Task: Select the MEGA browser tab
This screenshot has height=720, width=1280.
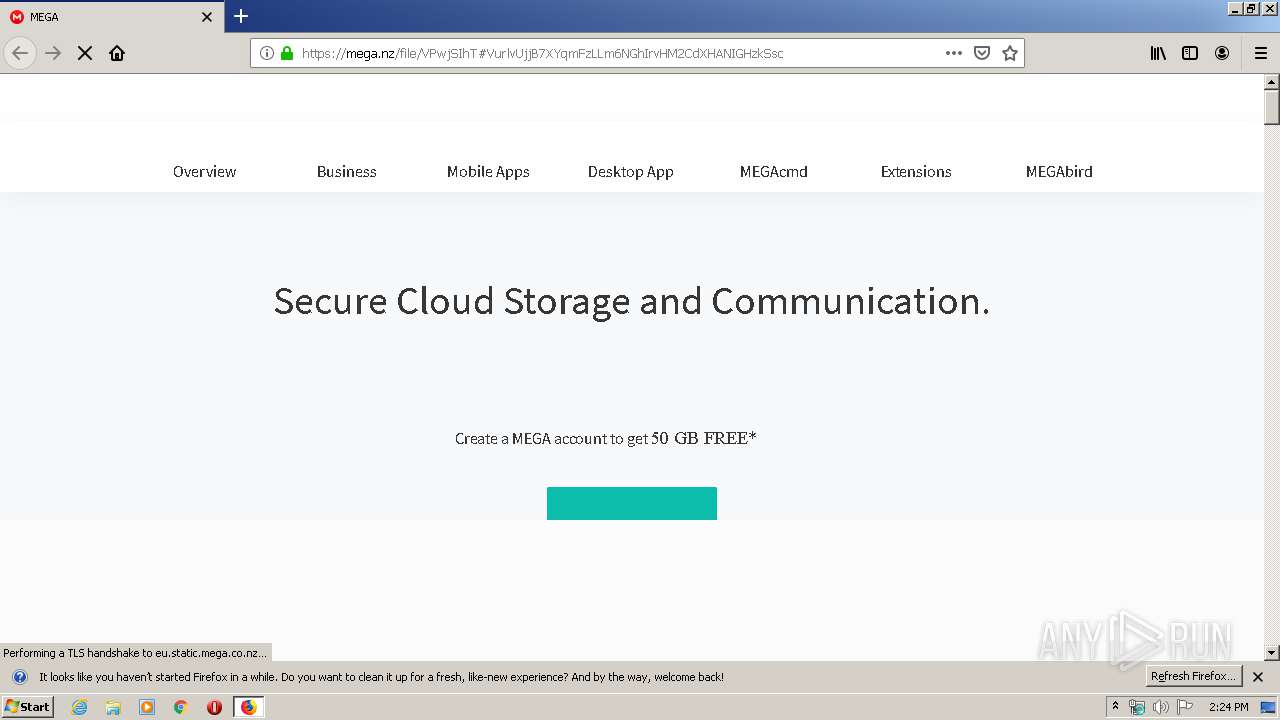Action: (x=112, y=17)
